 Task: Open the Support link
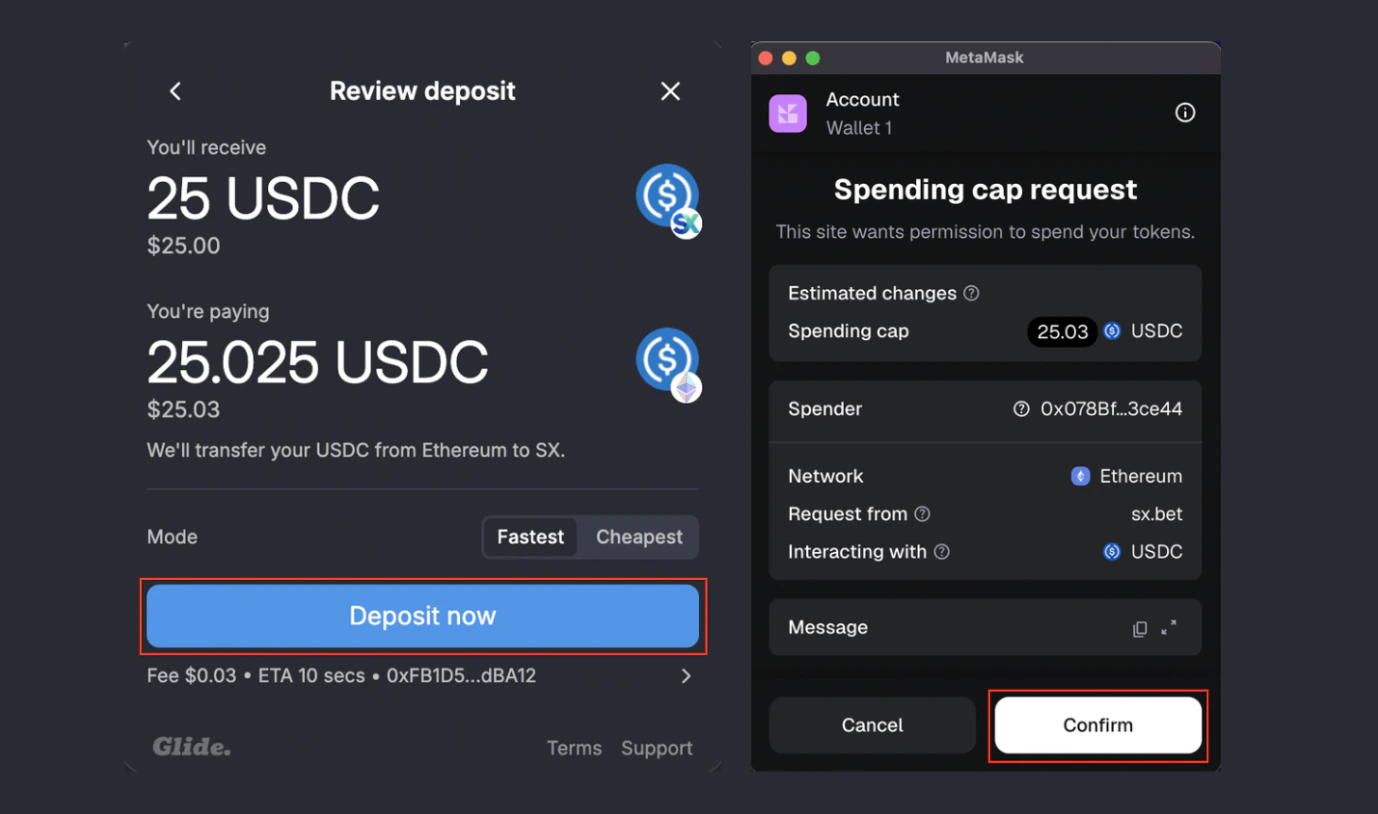click(x=657, y=748)
